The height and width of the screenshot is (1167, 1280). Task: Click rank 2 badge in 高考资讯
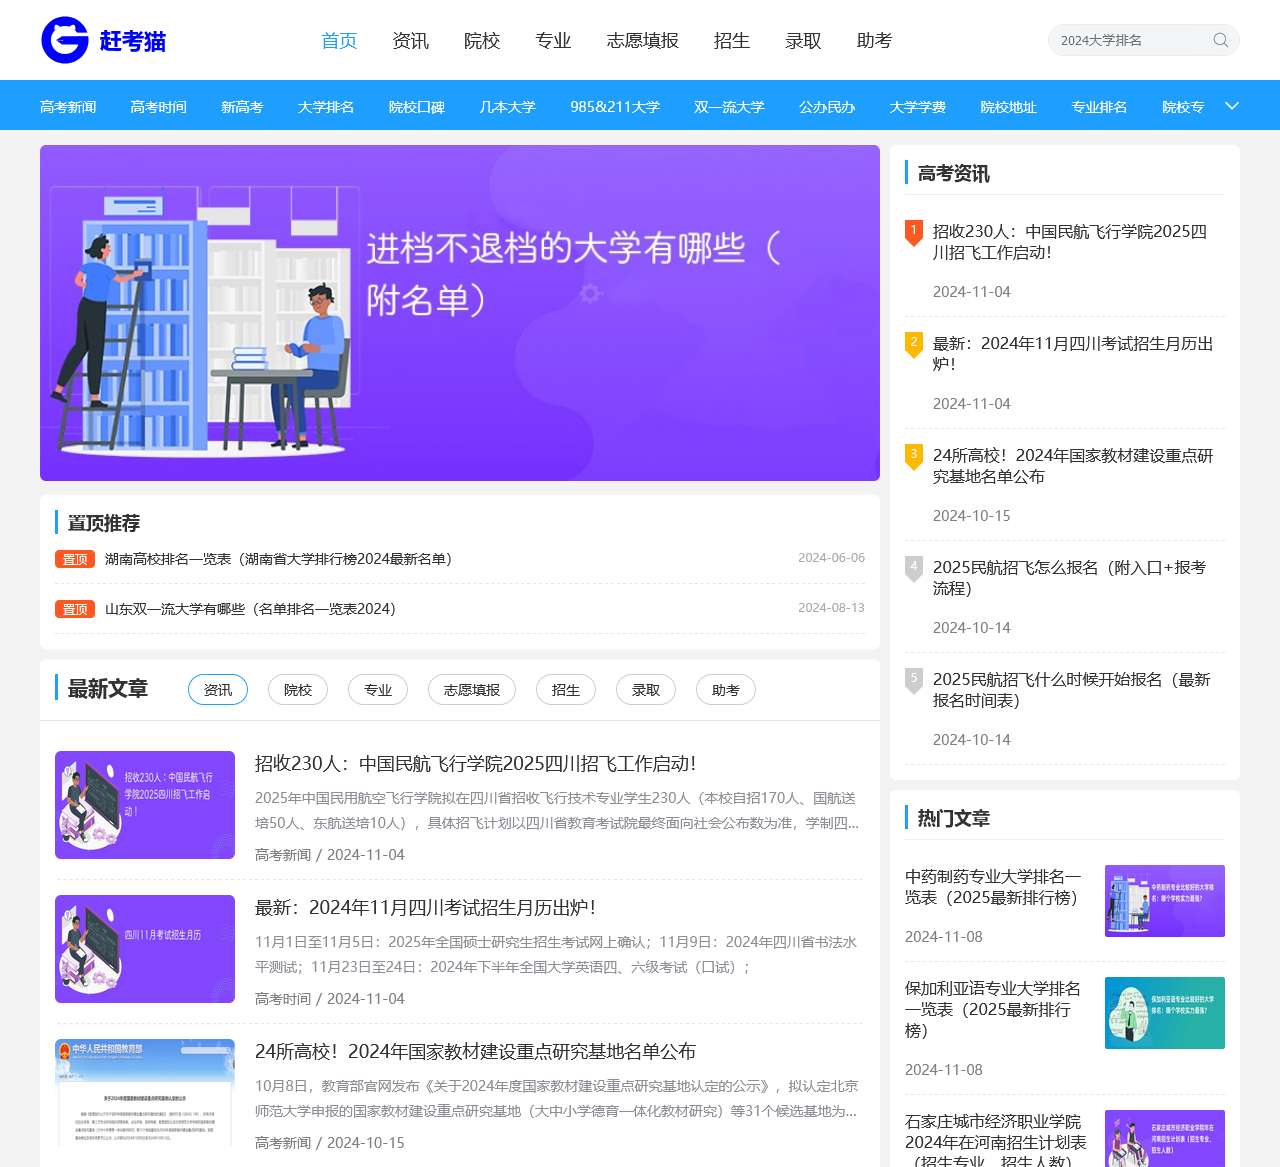point(913,344)
